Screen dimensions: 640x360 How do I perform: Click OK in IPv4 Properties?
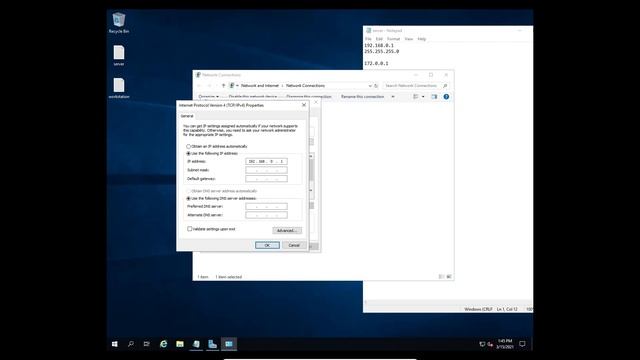pyautogui.click(x=267, y=245)
